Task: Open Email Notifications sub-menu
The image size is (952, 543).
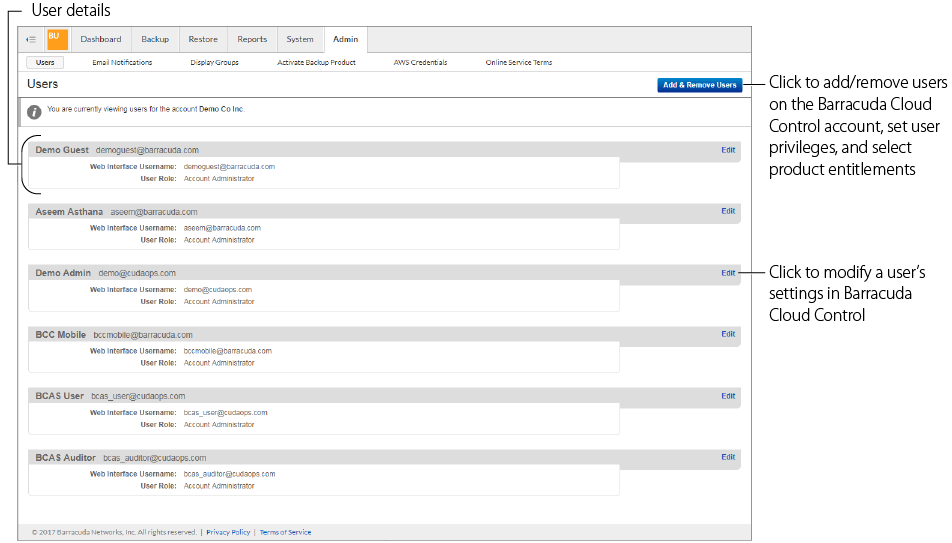Action: tap(122, 63)
